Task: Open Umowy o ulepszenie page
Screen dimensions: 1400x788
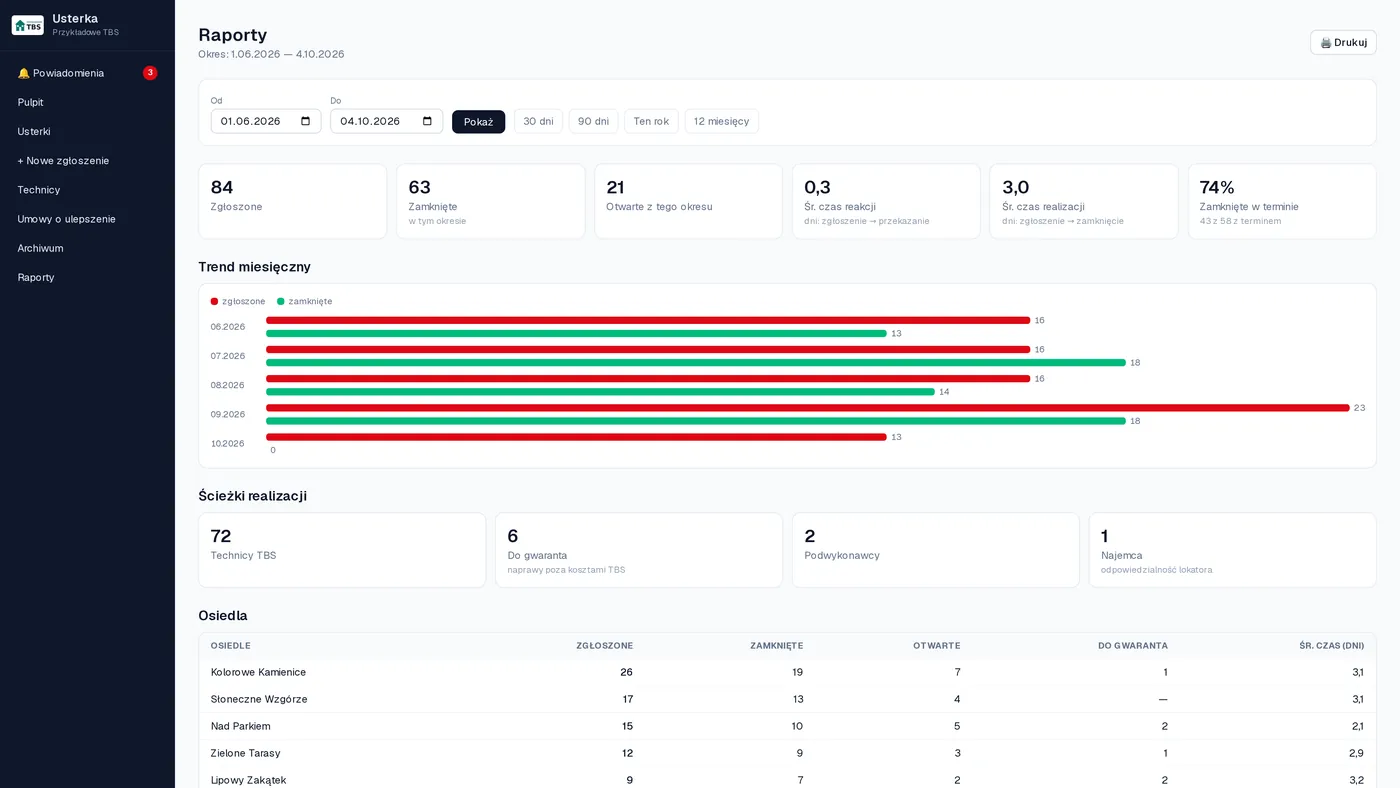Action: coord(87,219)
